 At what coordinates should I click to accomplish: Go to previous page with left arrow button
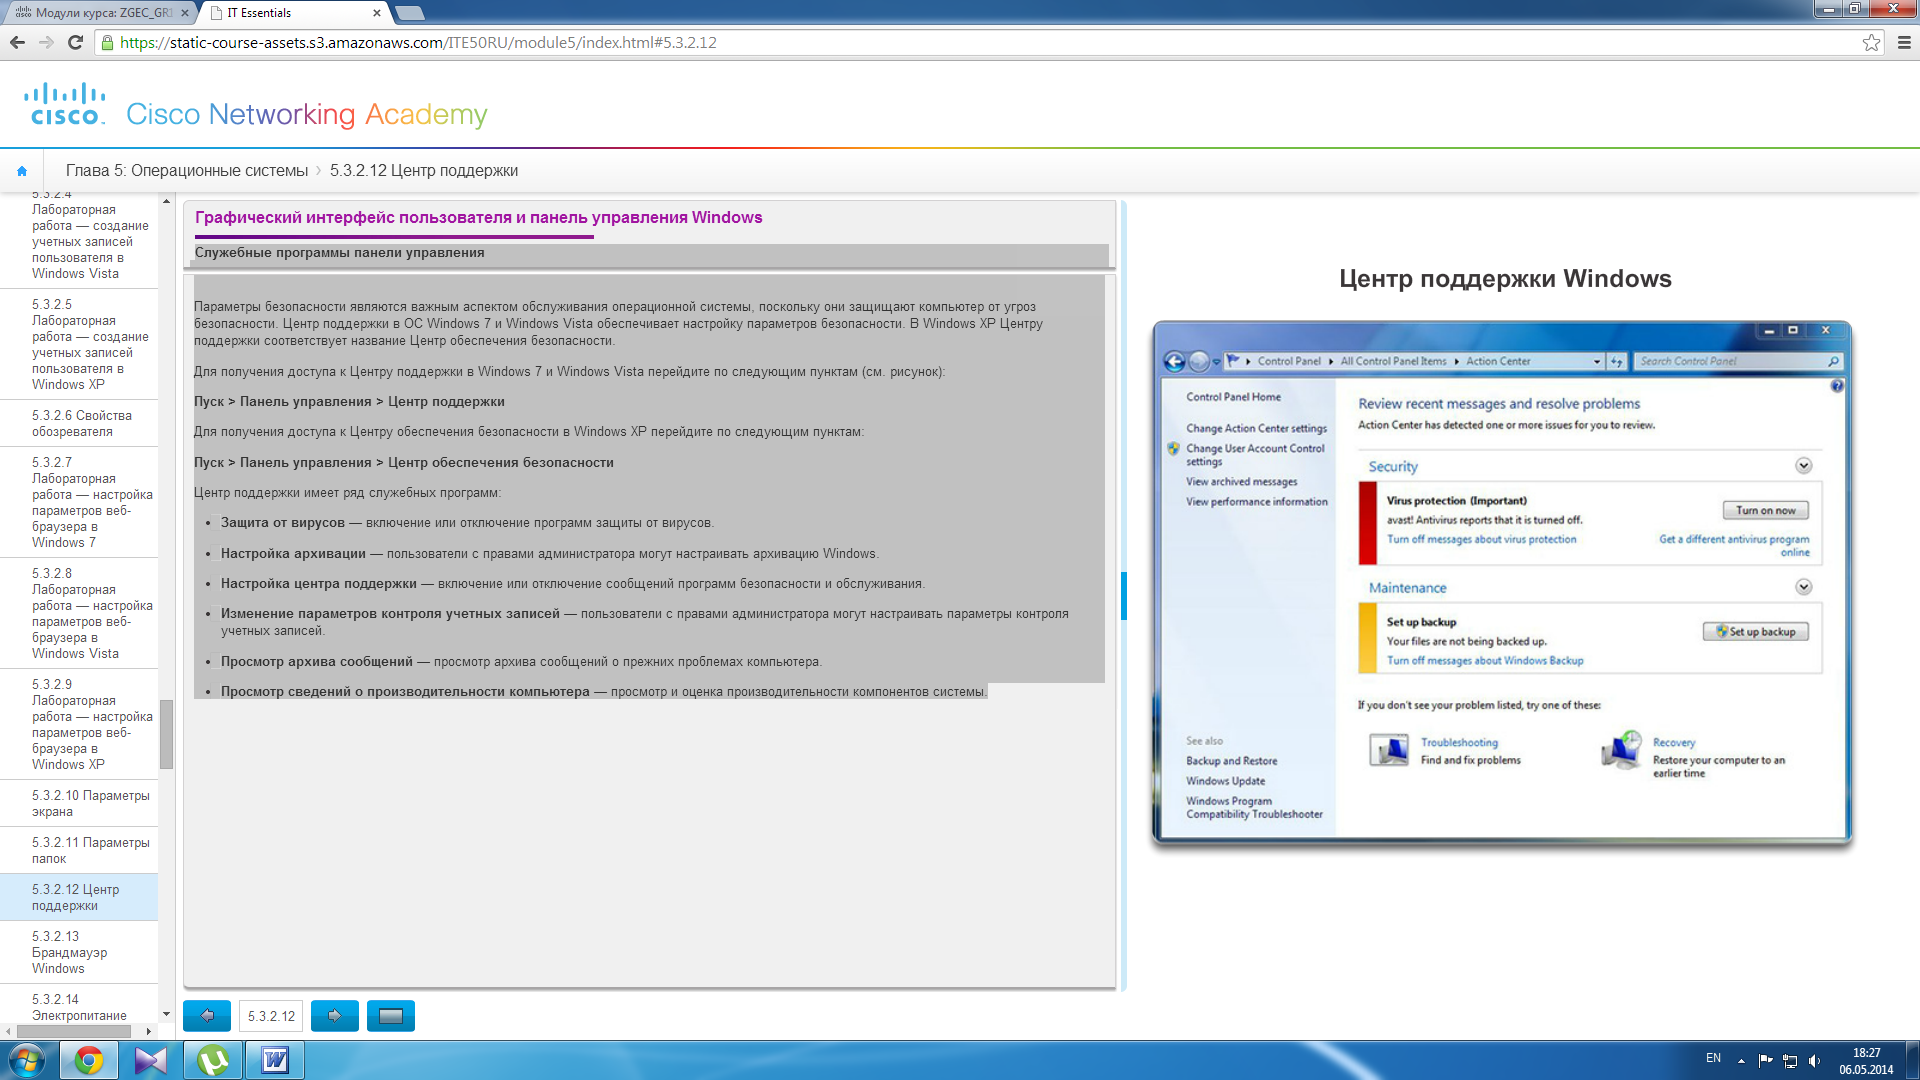(x=207, y=1016)
